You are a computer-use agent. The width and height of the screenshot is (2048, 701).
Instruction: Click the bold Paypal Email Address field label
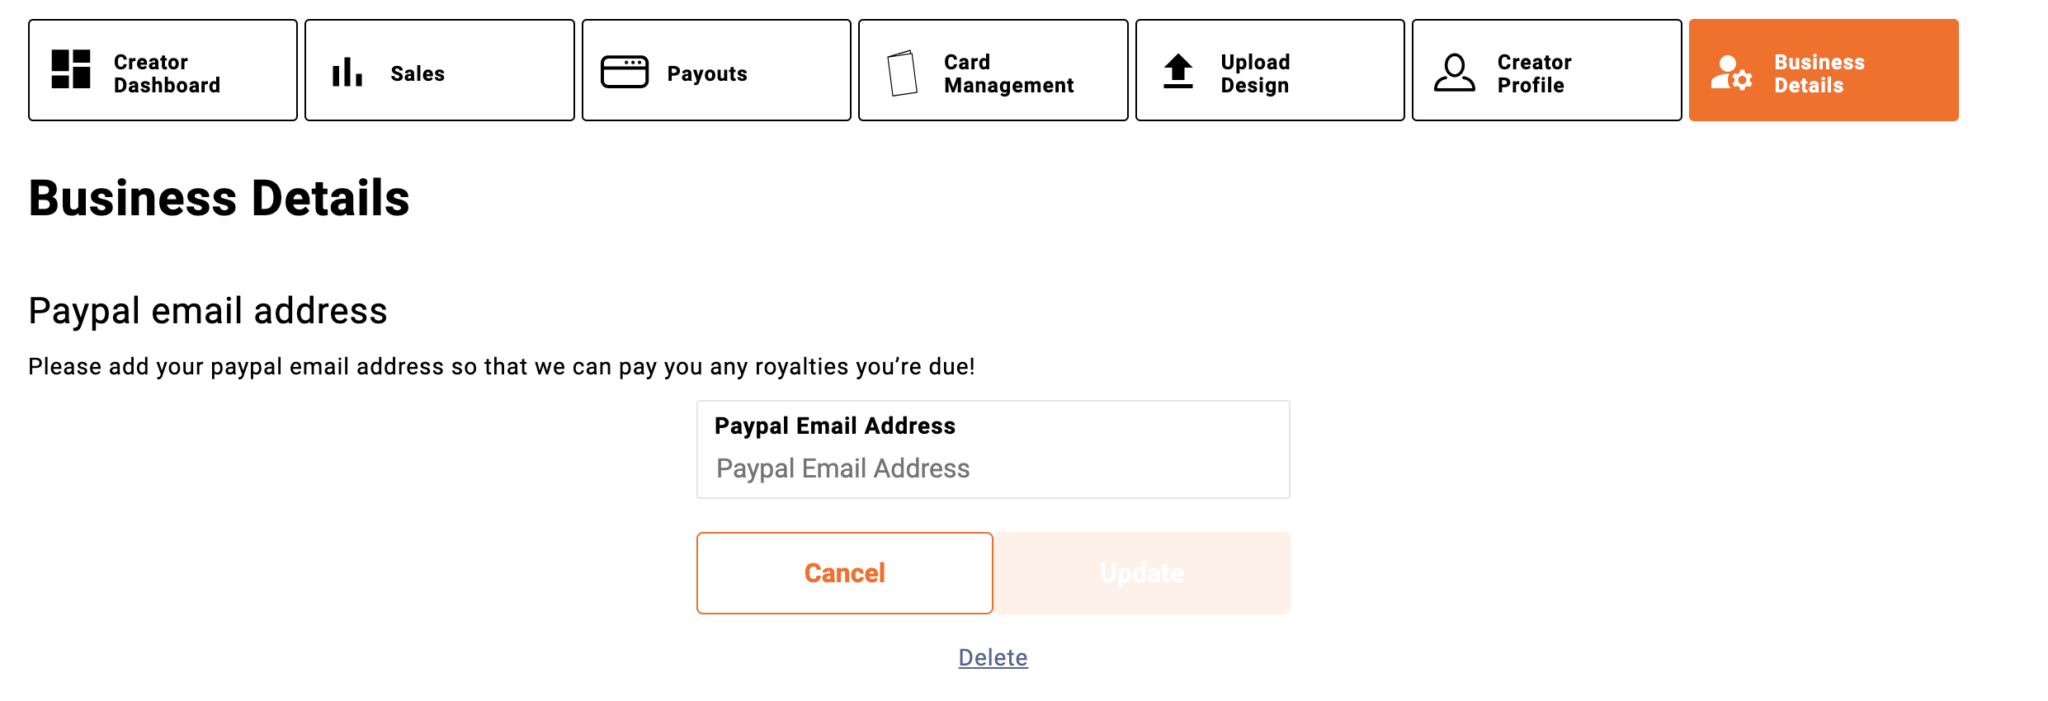[x=835, y=426]
